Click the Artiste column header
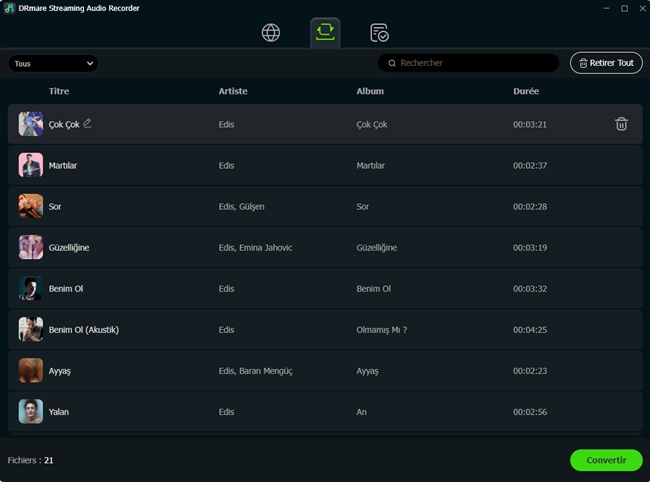The image size is (650, 482). point(233,91)
